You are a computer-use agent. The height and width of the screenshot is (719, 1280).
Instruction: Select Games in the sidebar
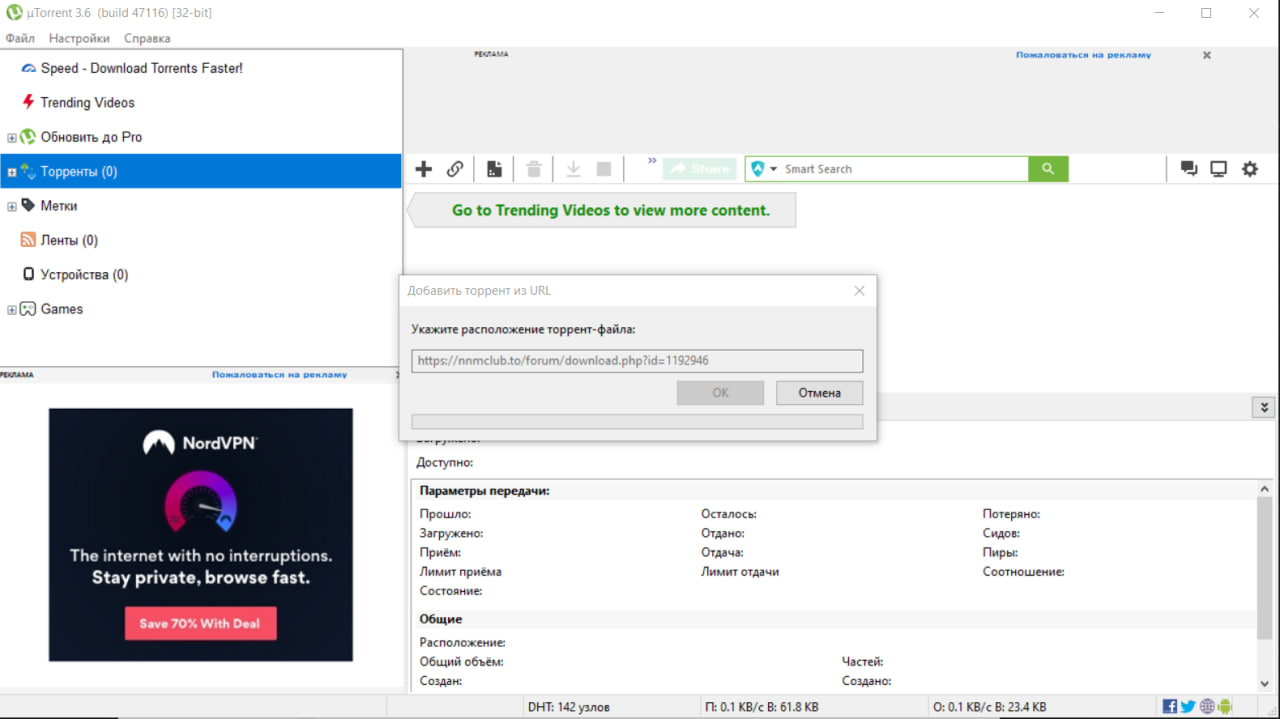tap(62, 309)
